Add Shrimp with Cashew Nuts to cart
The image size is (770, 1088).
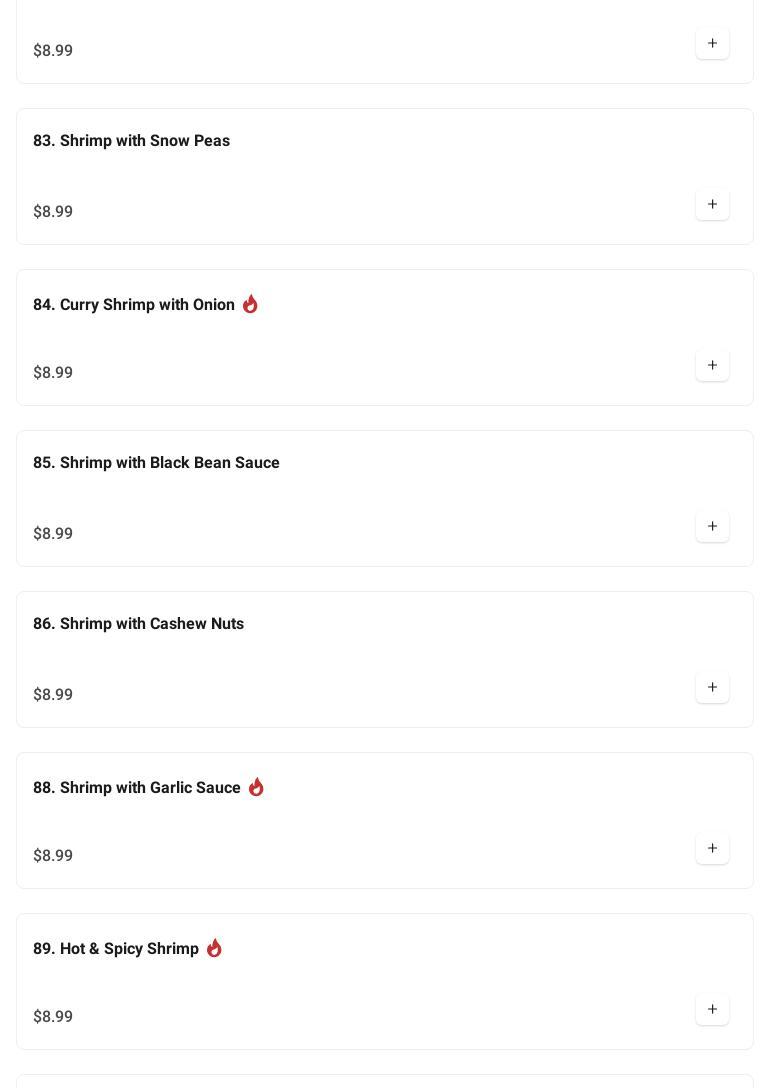tap(712, 688)
